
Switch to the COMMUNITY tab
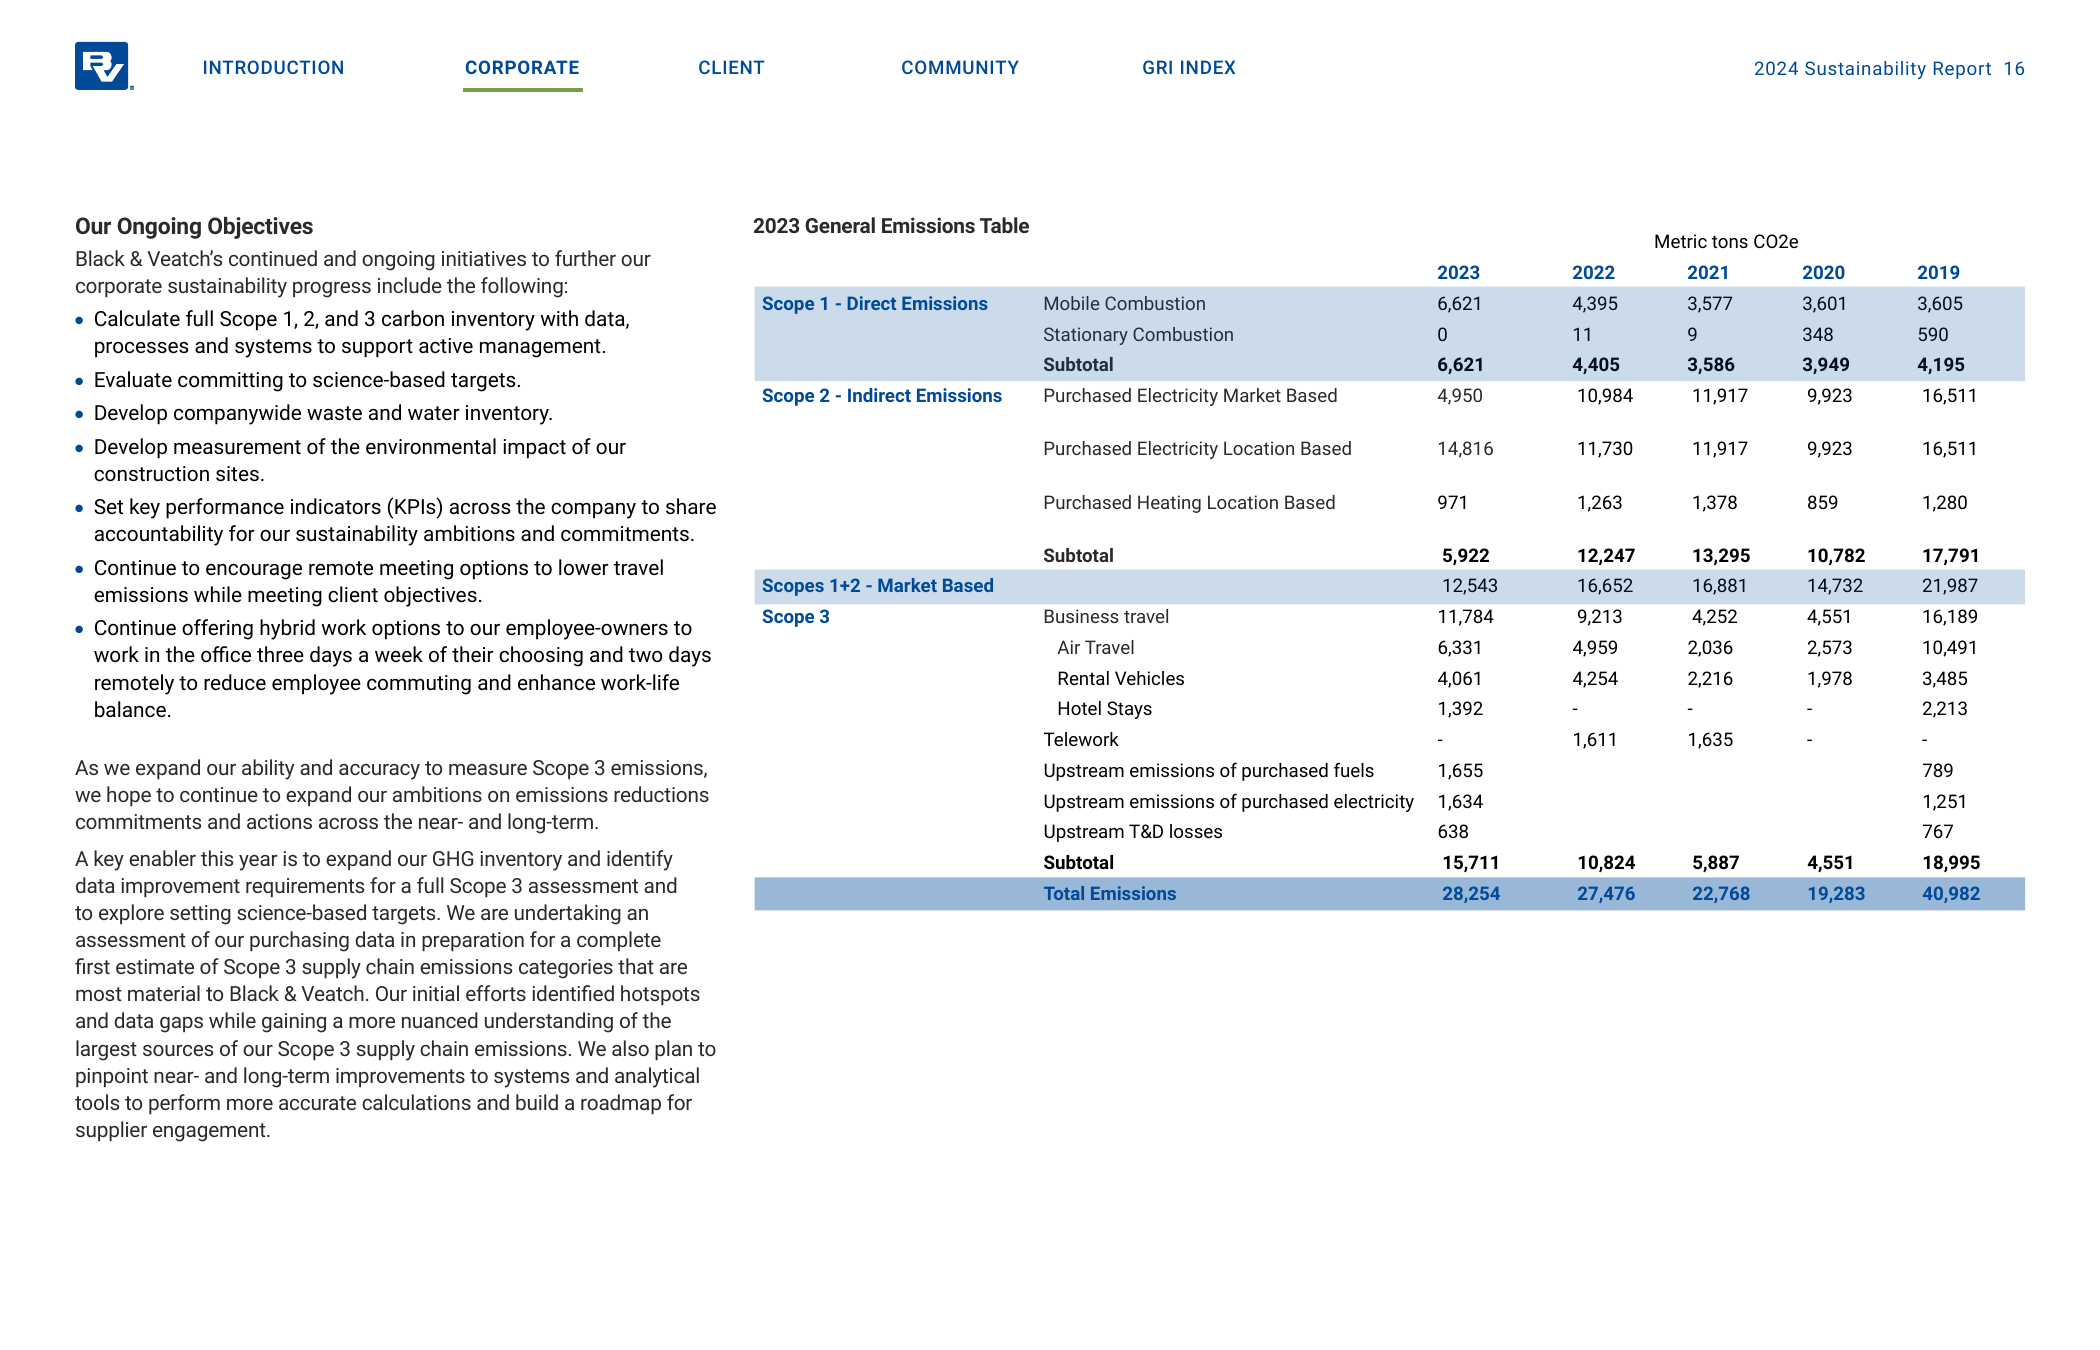click(960, 68)
